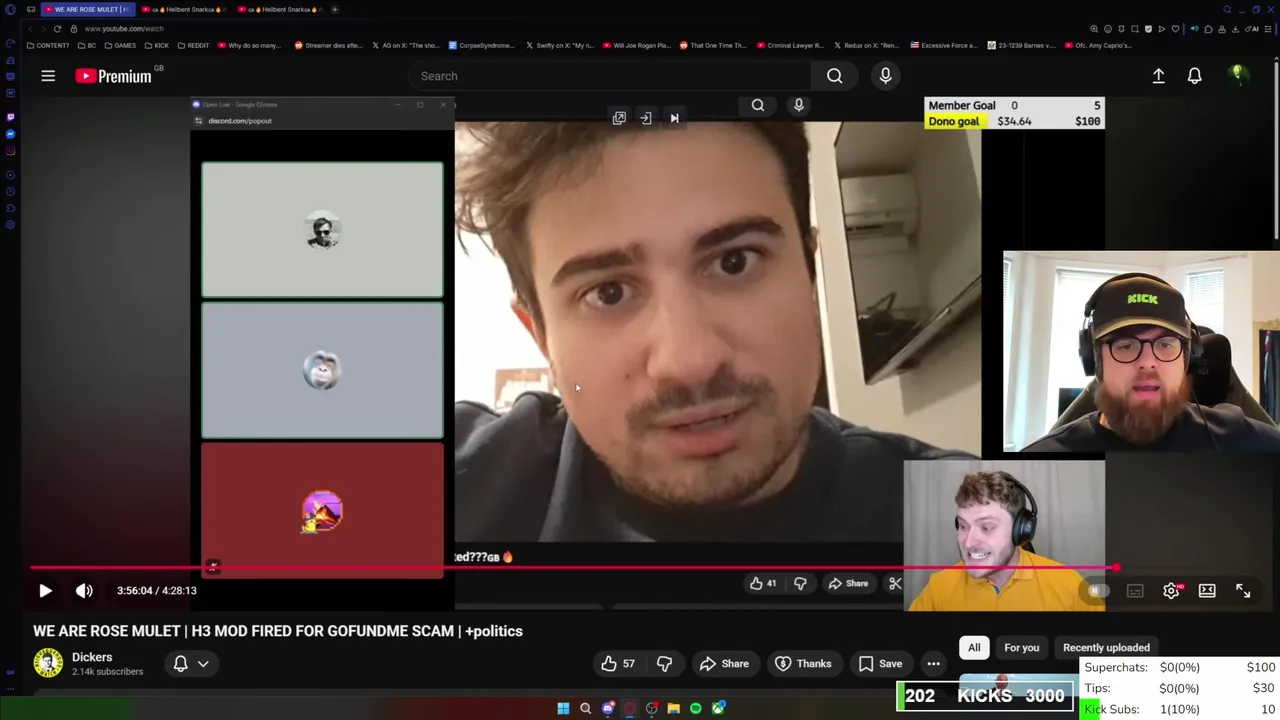This screenshot has height=720, width=1280.
Task: Mute the video volume speaker
Action: [84, 591]
